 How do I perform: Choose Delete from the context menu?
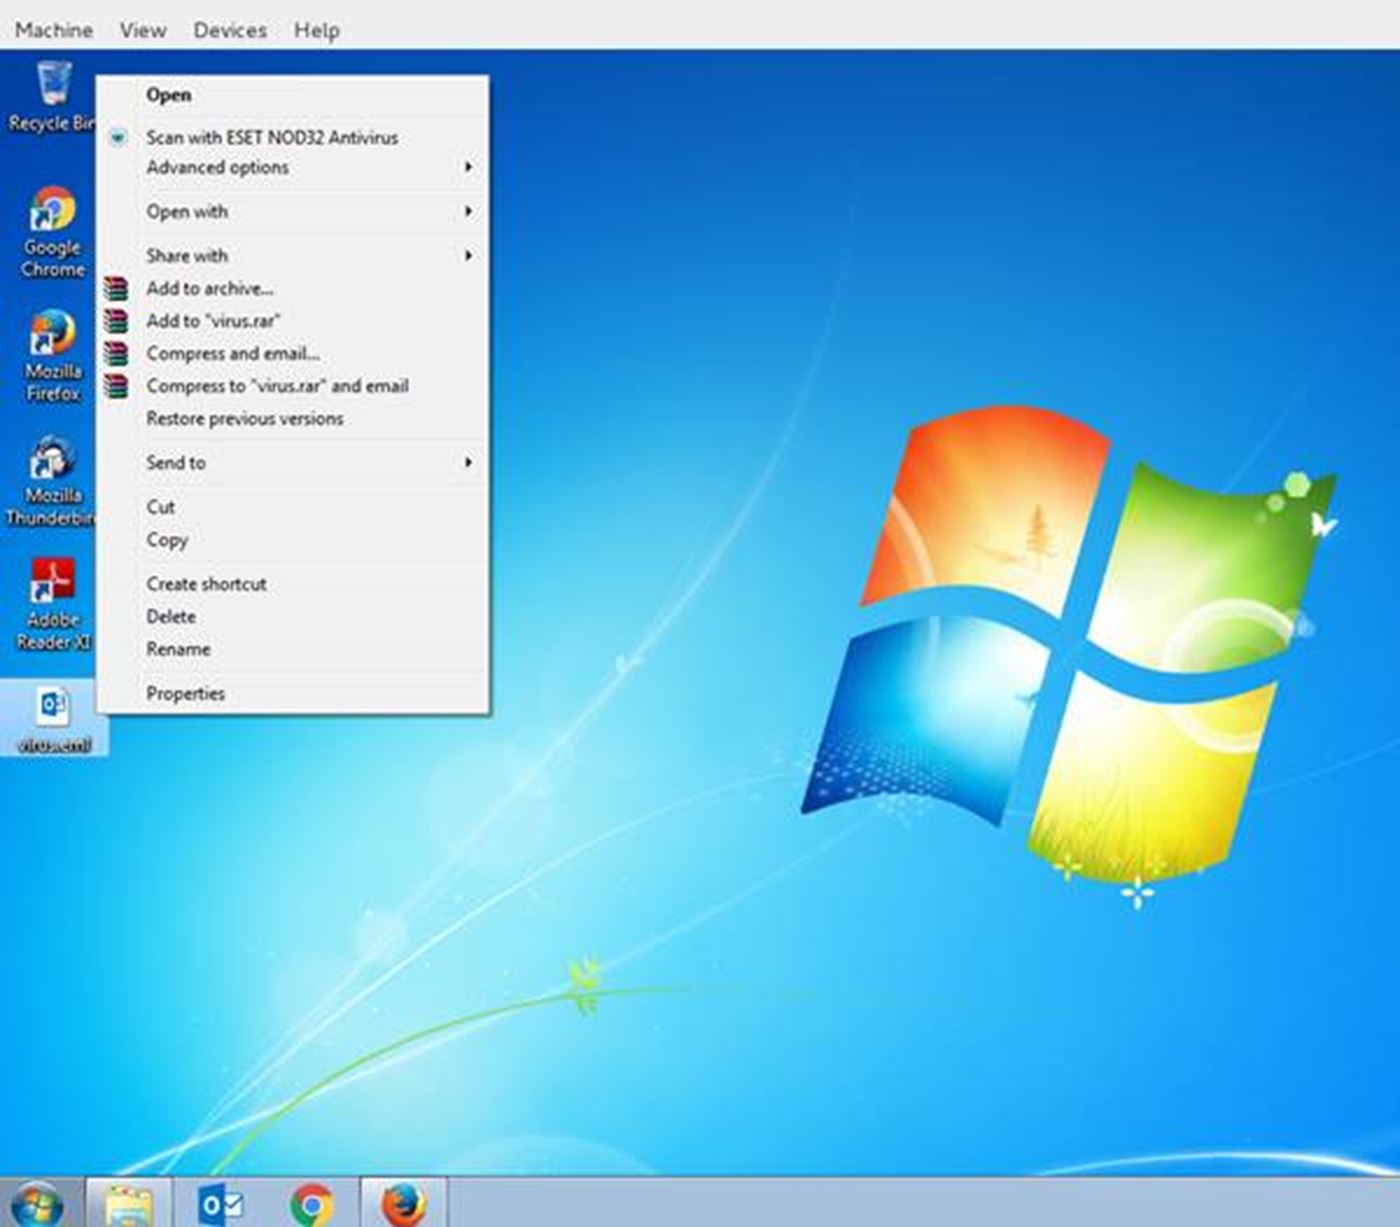click(171, 617)
